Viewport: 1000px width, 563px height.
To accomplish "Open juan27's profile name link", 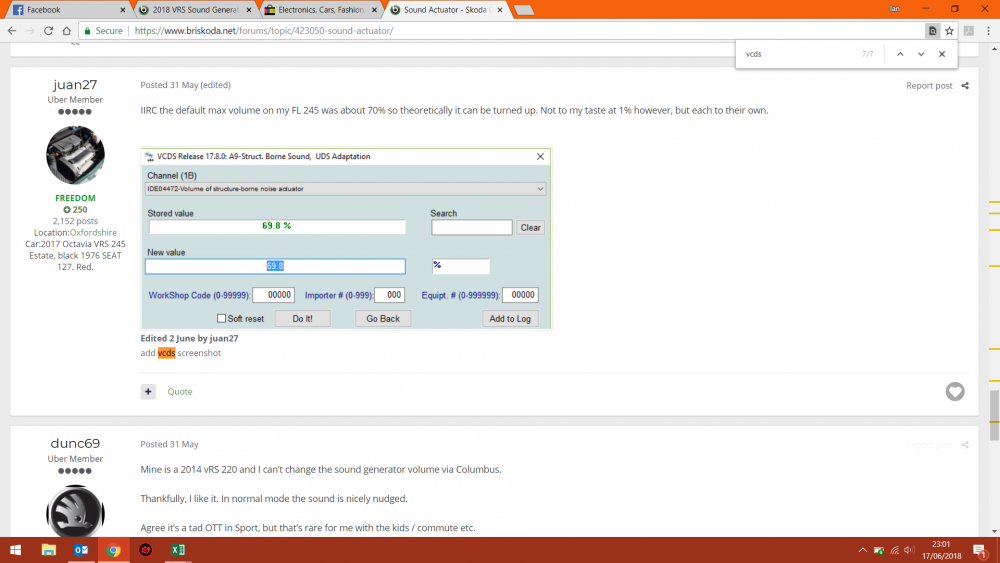I will [x=75, y=85].
